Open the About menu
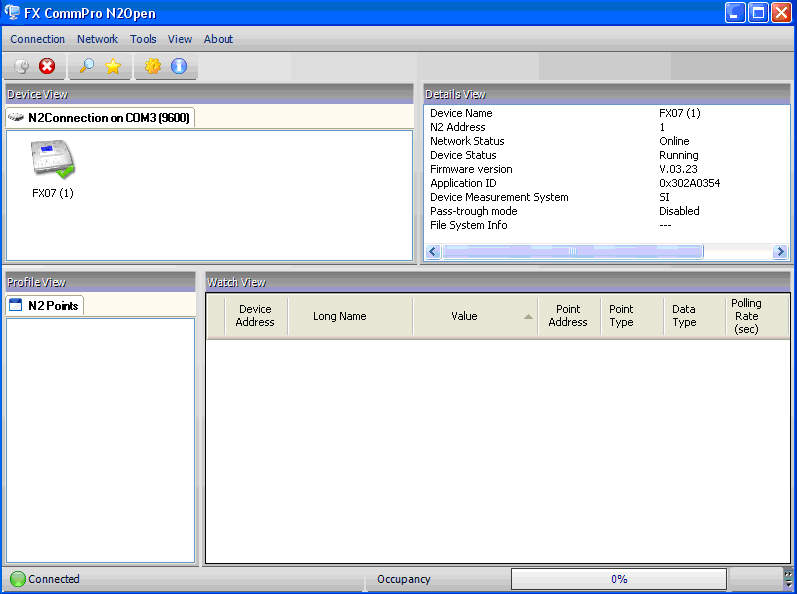This screenshot has width=797, height=594. (x=218, y=39)
